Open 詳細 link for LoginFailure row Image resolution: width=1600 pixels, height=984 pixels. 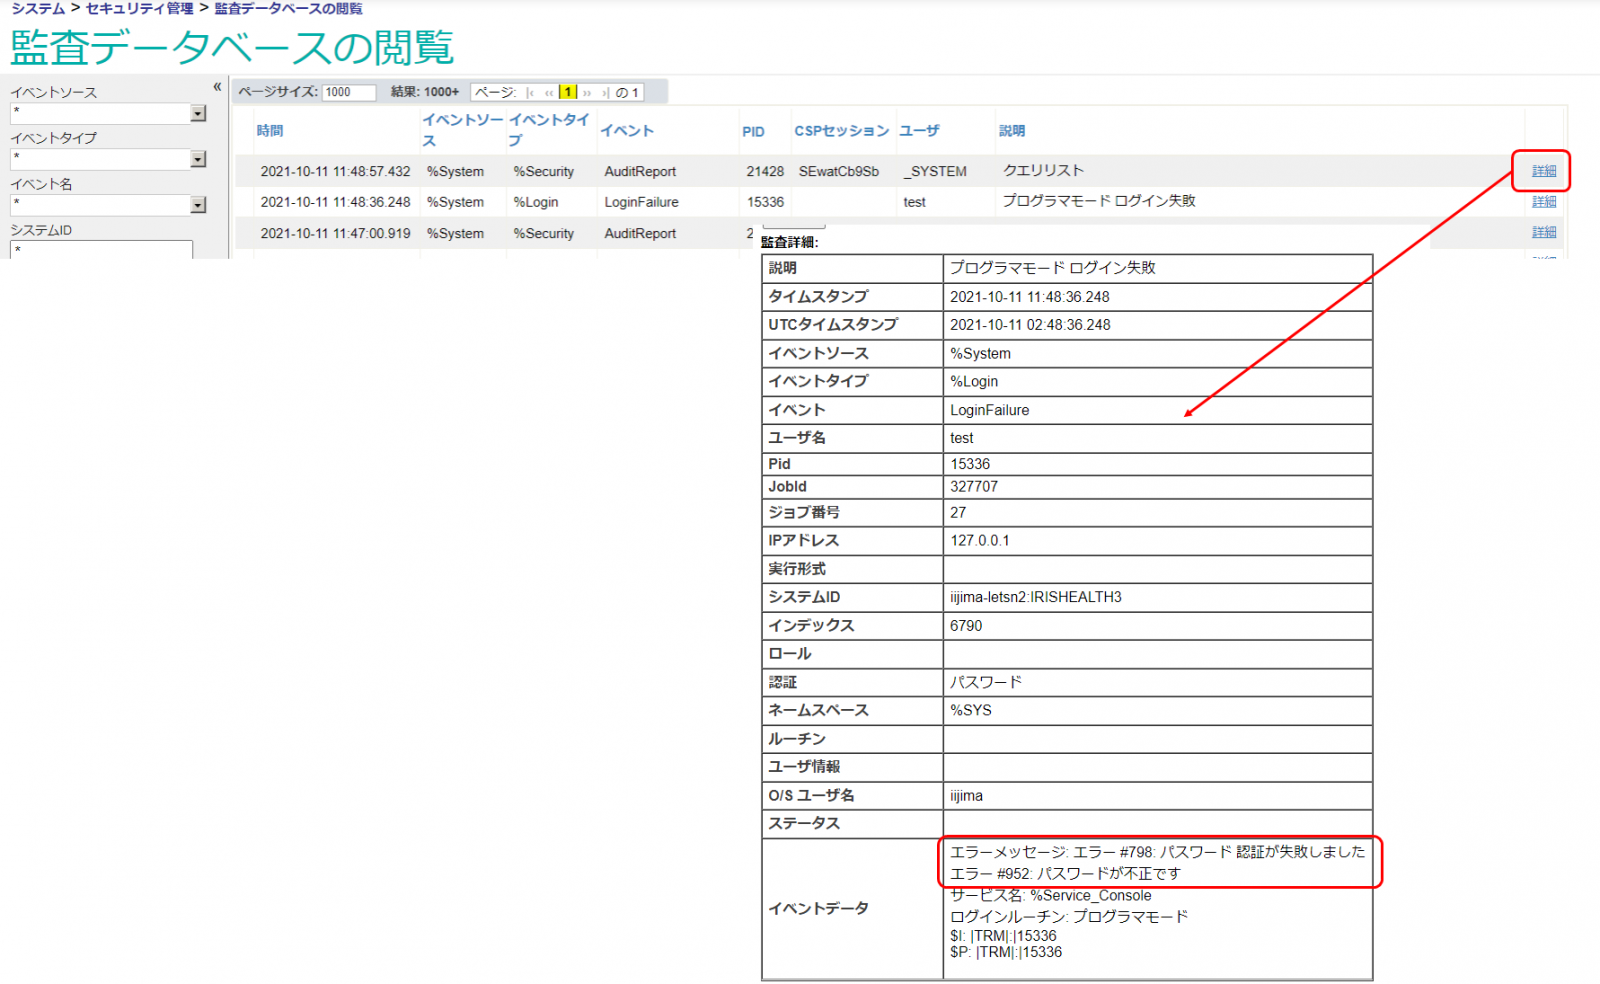pyautogui.click(x=1544, y=202)
